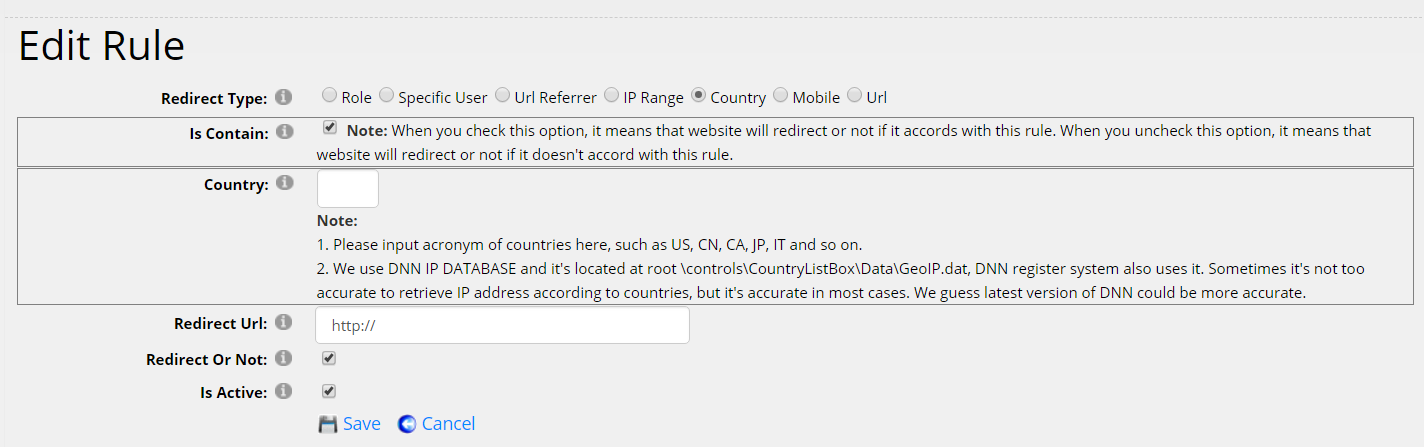Click the Is Active info icon
The width and height of the screenshot is (1424, 447).
[x=284, y=391]
